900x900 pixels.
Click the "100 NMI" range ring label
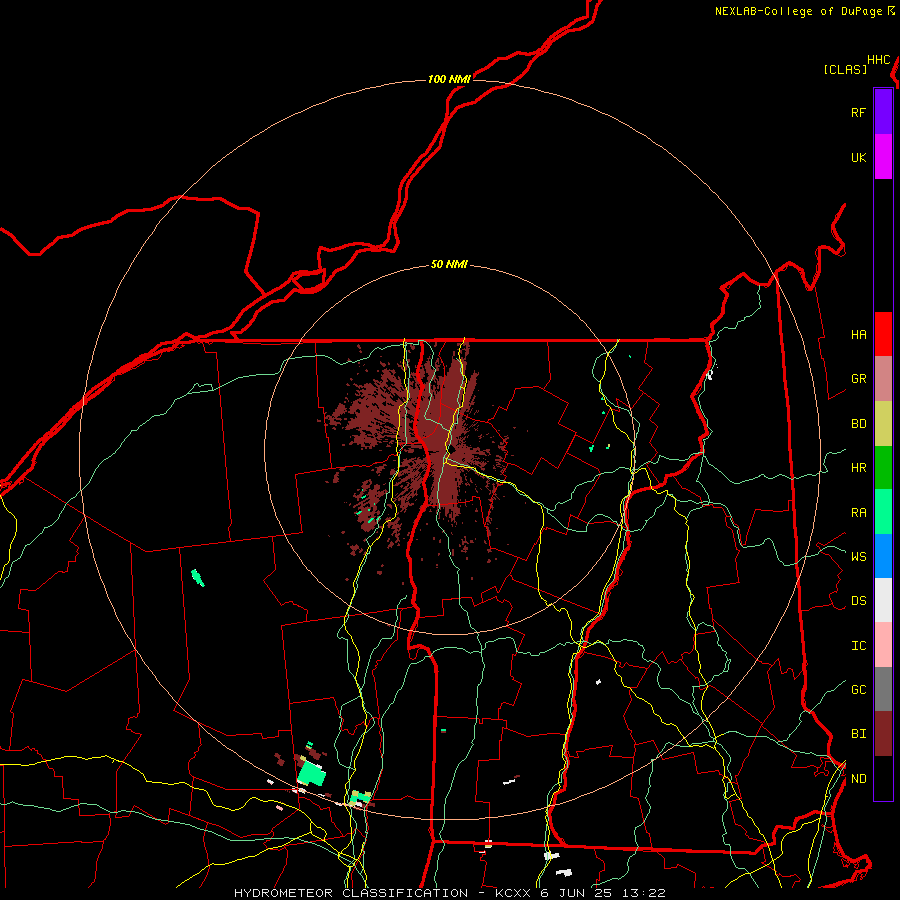[449, 79]
